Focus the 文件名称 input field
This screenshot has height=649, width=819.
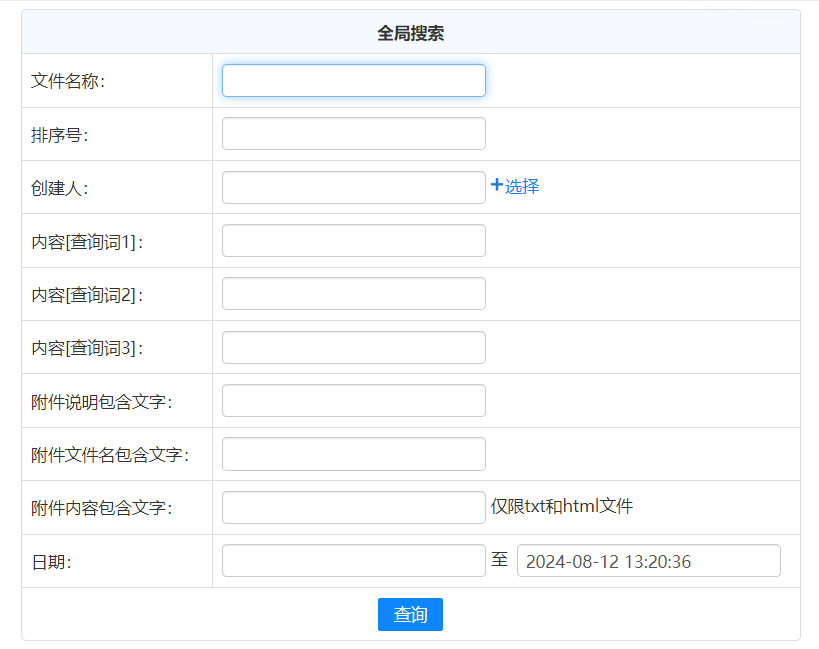click(353, 81)
